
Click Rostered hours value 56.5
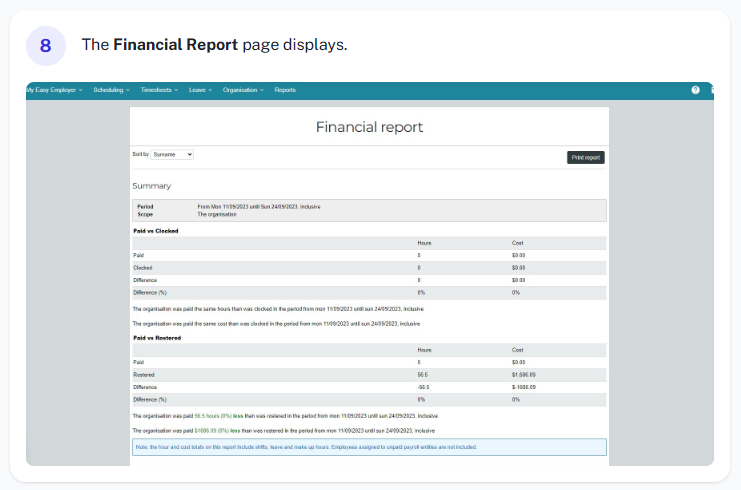pos(422,375)
